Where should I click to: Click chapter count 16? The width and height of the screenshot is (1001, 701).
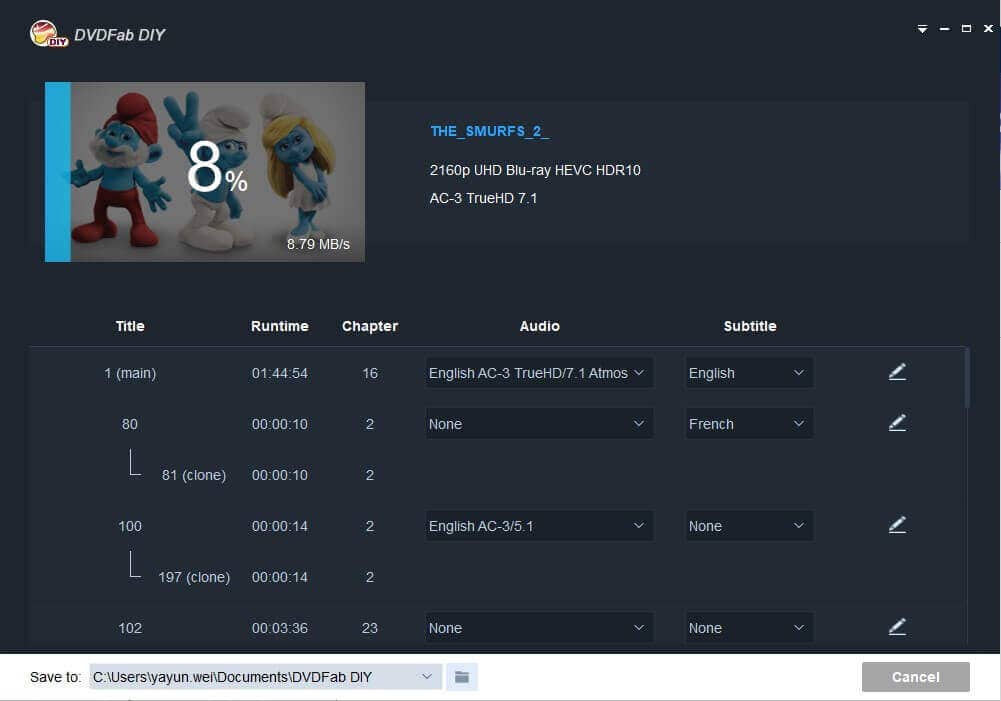pyautogui.click(x=370, y=373)
